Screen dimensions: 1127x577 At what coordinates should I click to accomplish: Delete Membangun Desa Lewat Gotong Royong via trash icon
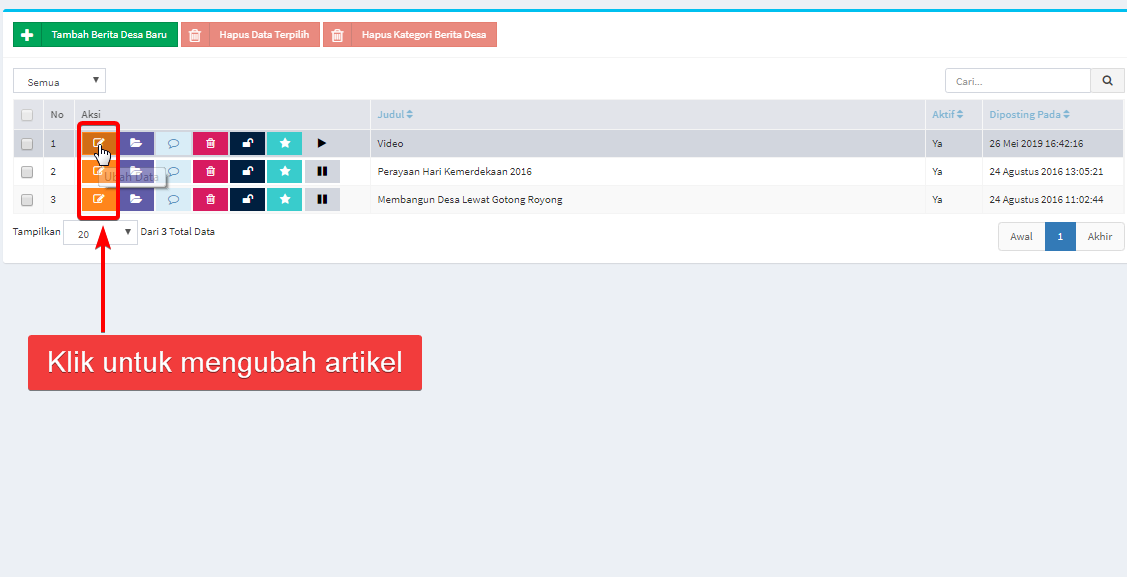[211, 199]
